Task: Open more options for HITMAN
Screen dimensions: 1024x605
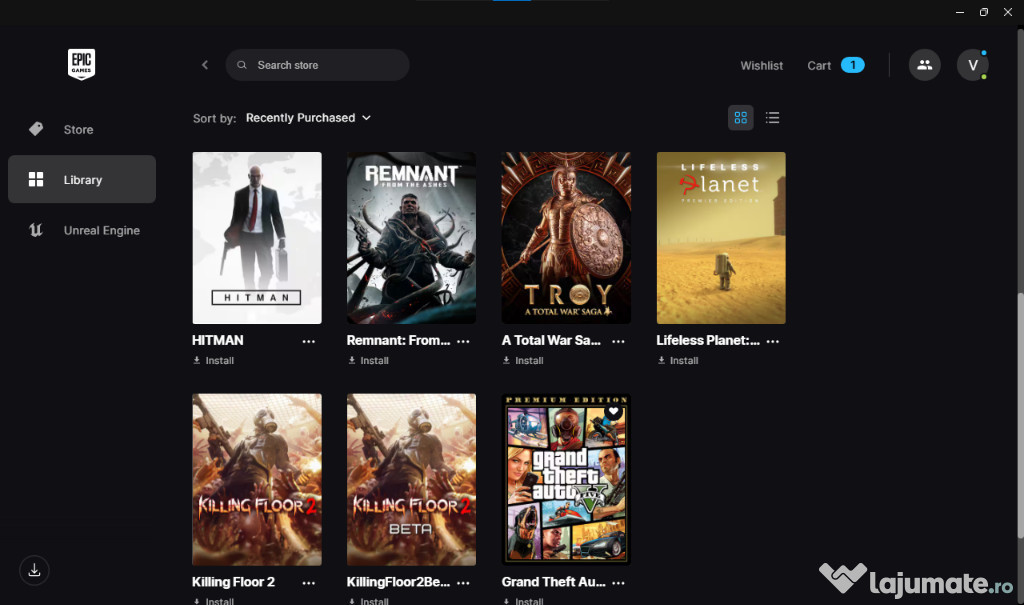Action: (x=309, y=341)
